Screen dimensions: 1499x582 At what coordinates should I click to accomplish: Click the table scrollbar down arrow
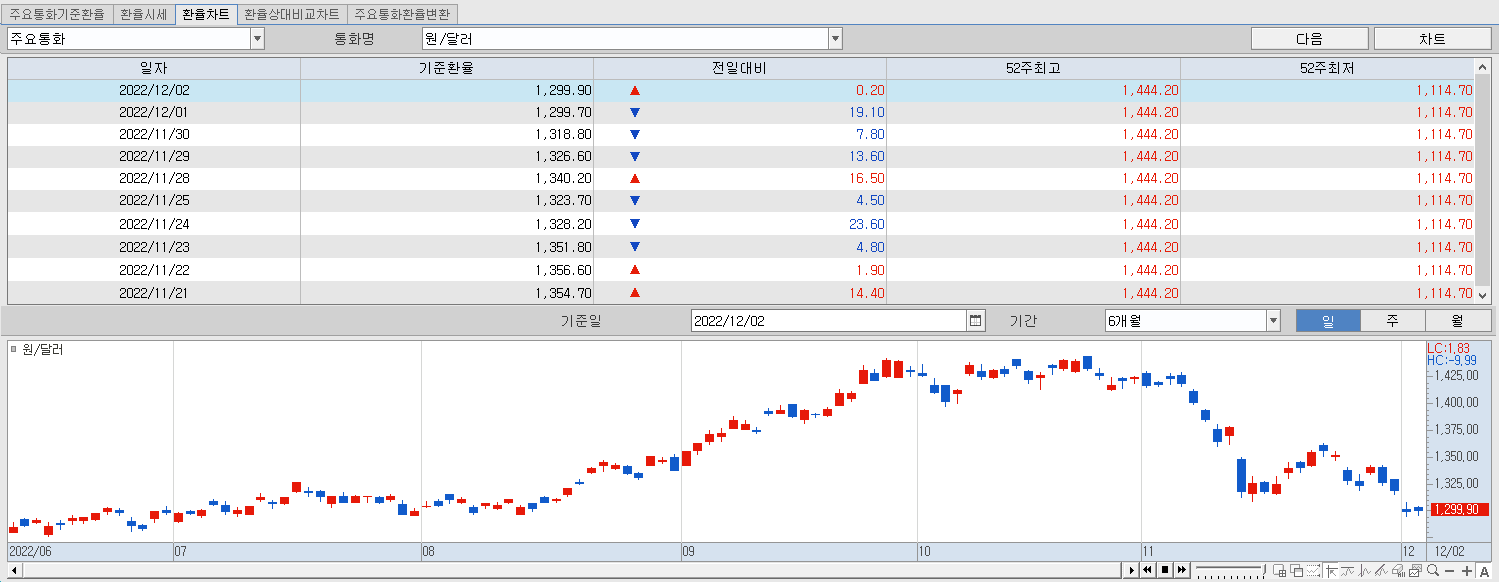pos(1482,295)
